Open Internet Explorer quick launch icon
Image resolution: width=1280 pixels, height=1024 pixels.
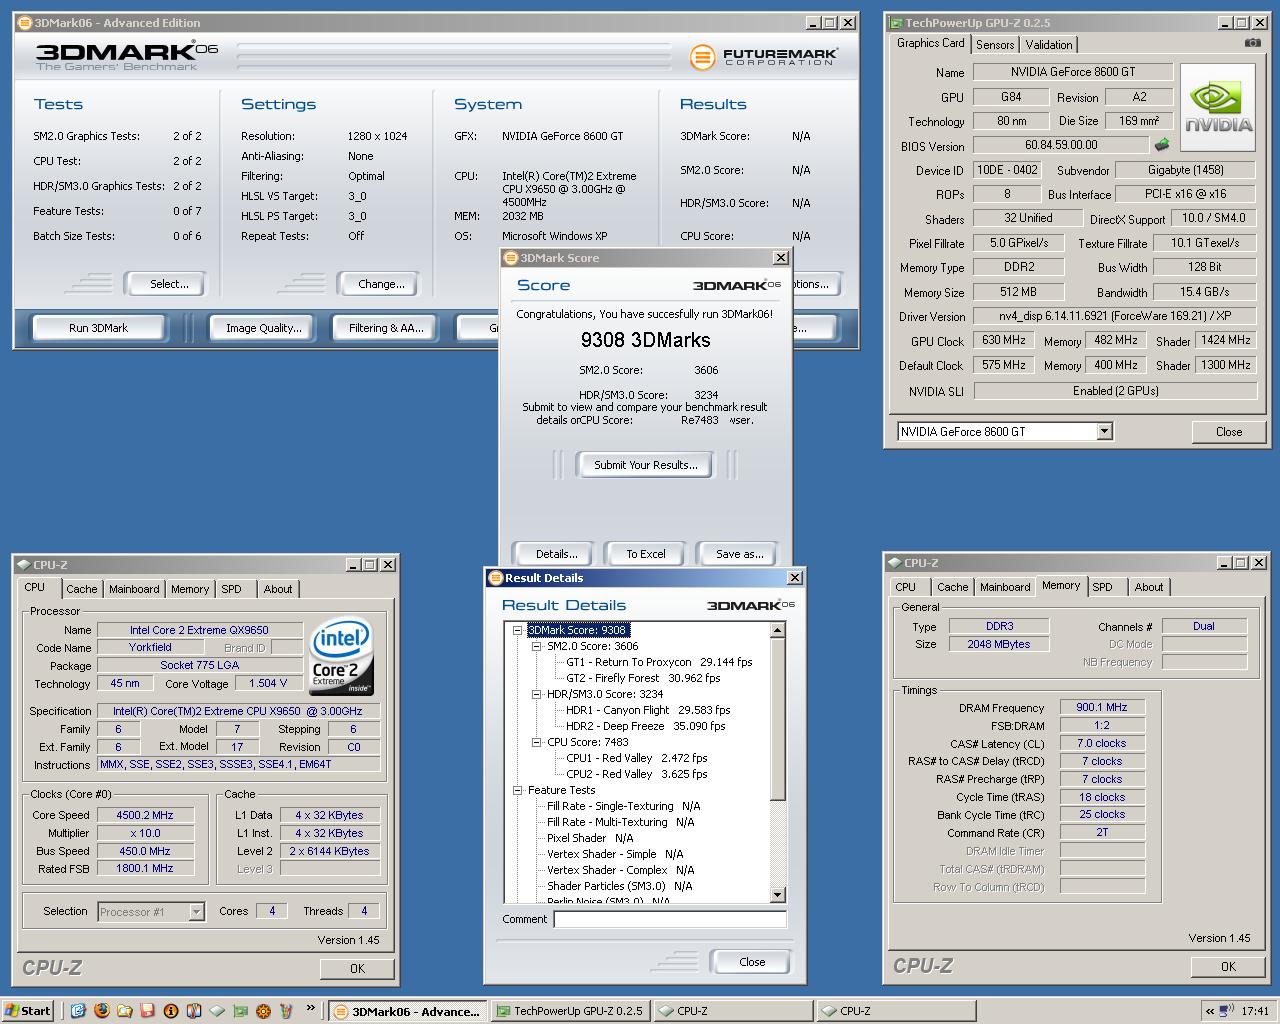(78, 1010)
